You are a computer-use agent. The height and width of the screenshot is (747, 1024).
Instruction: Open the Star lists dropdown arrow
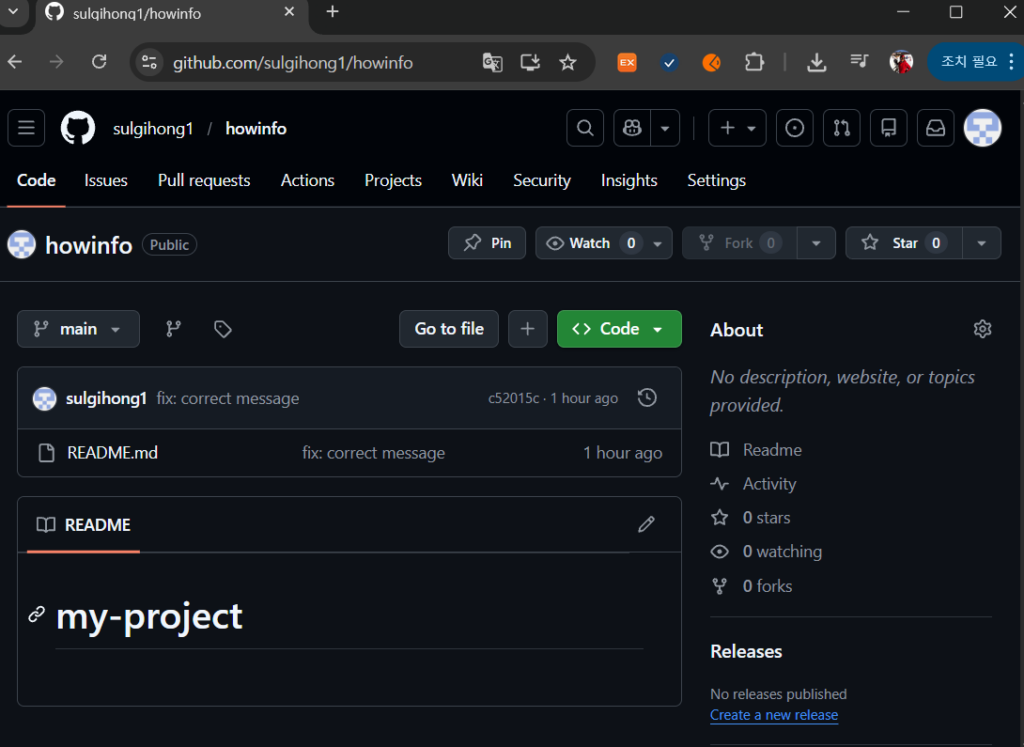tap(982, 243)
